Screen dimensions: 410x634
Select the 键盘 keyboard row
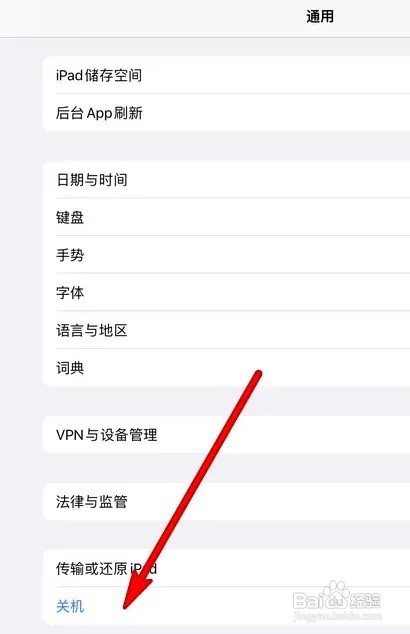click(226, 217)
